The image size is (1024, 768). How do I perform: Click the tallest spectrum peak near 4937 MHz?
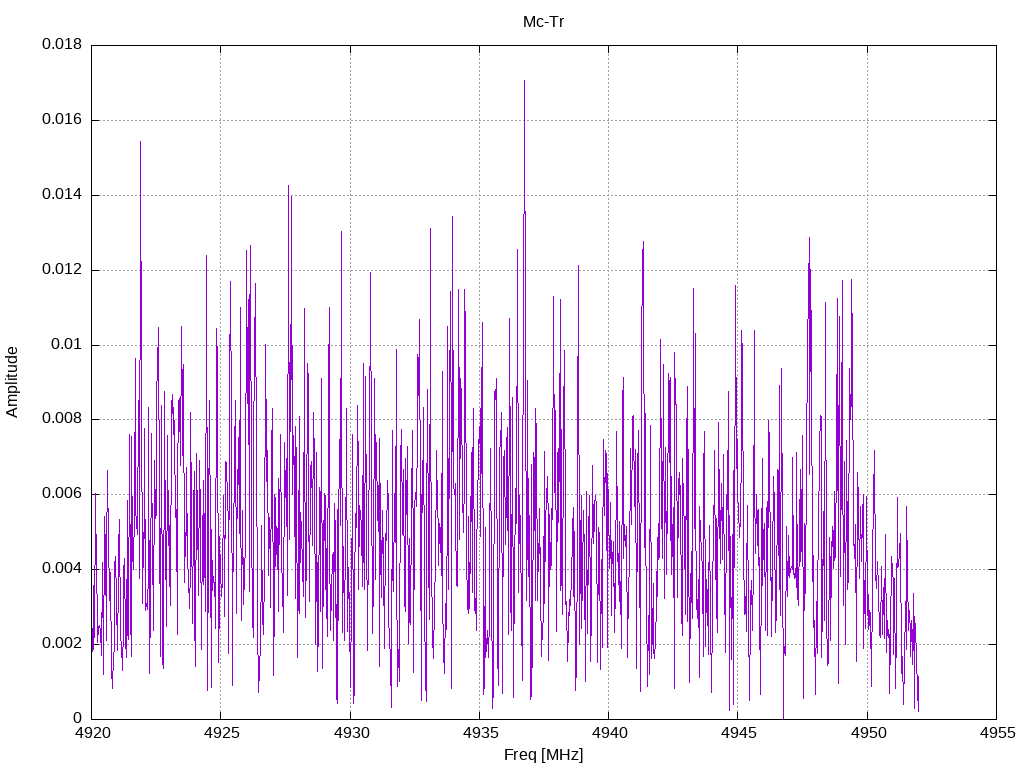[x=524, y=82]
